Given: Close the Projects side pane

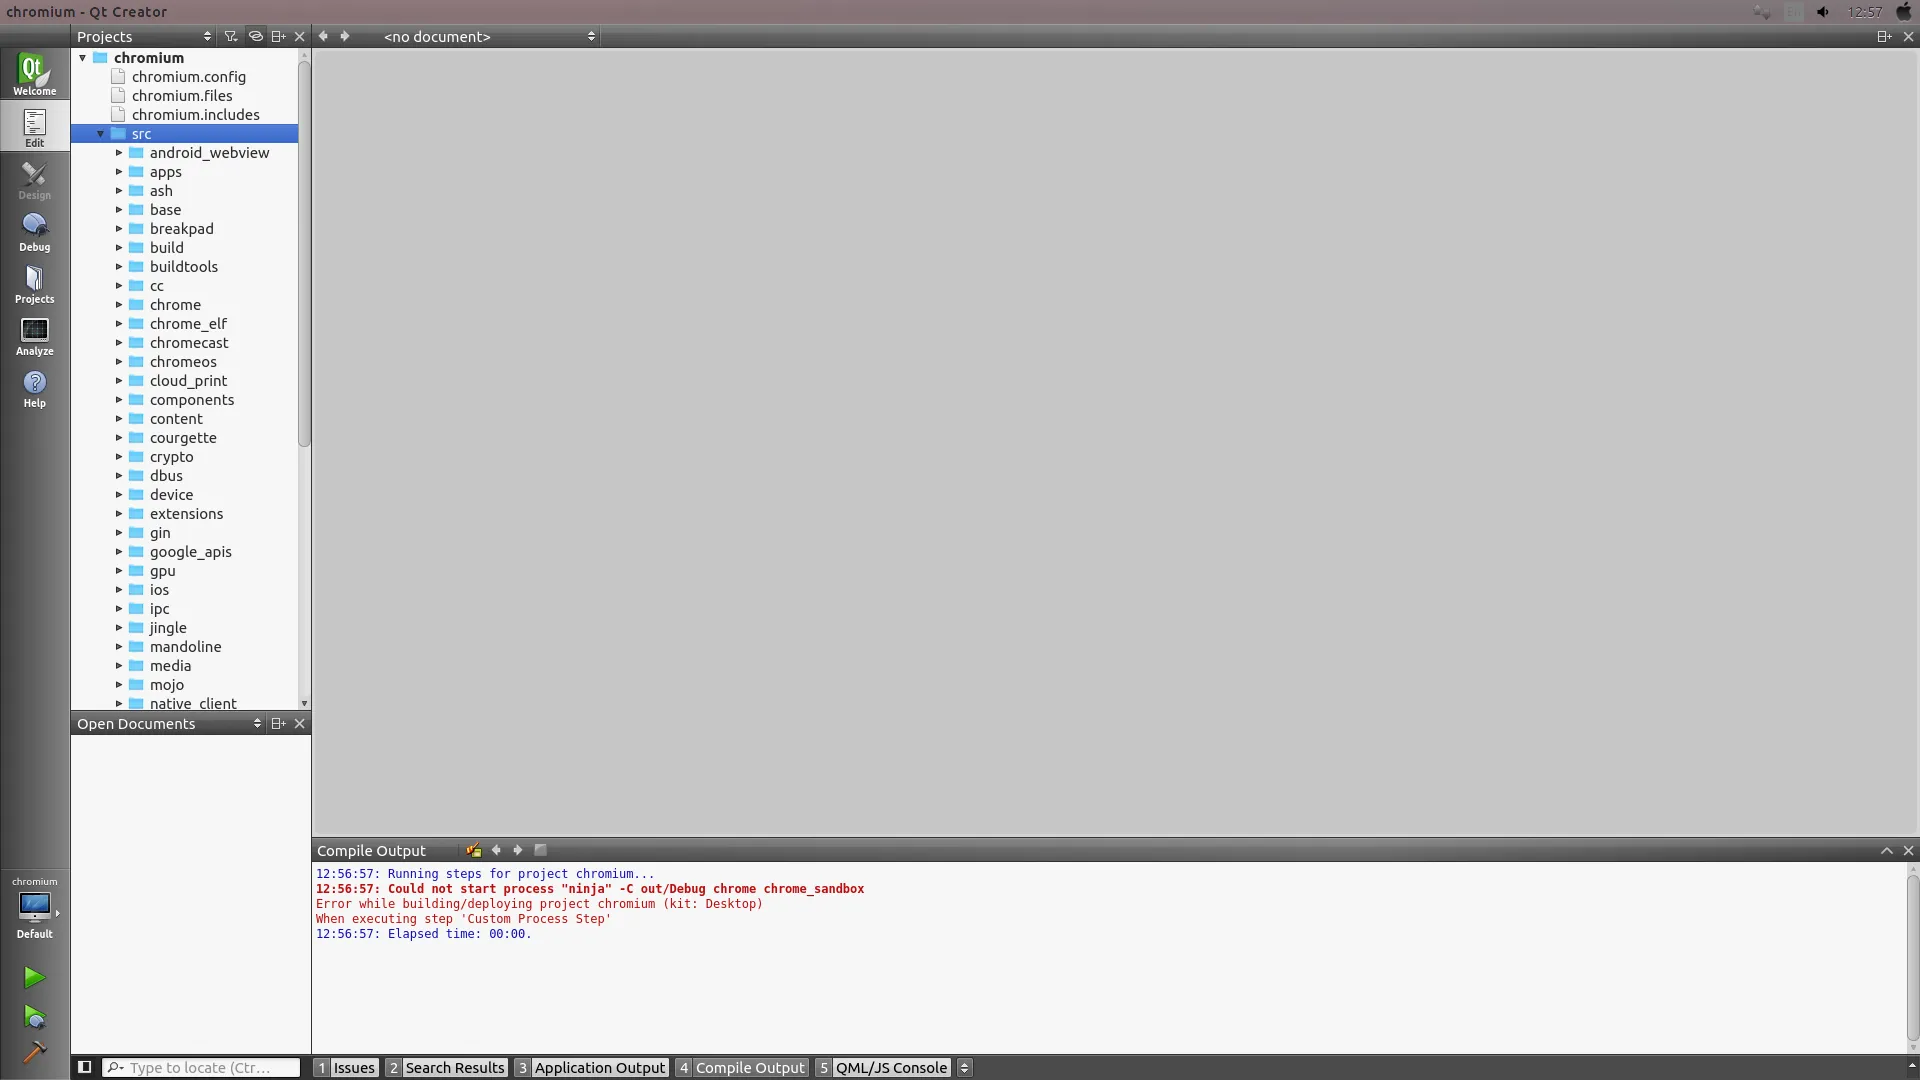Looking at the screenshot, I should (299, 36).
